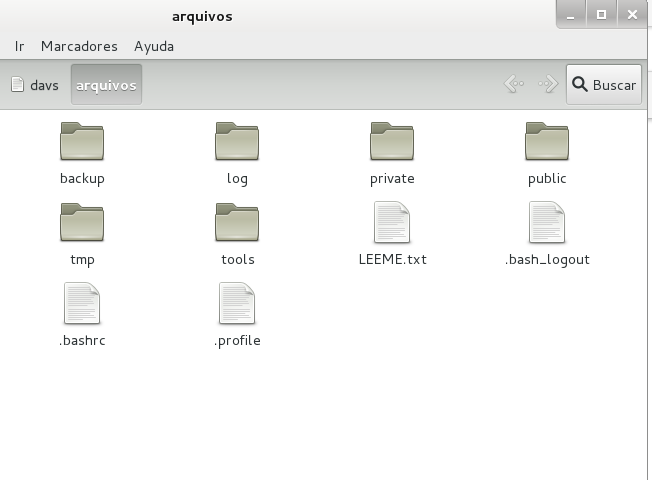Select the tmp folder icon
The width and height of the screenshot is (652, 480).
(x=82, y=223)
